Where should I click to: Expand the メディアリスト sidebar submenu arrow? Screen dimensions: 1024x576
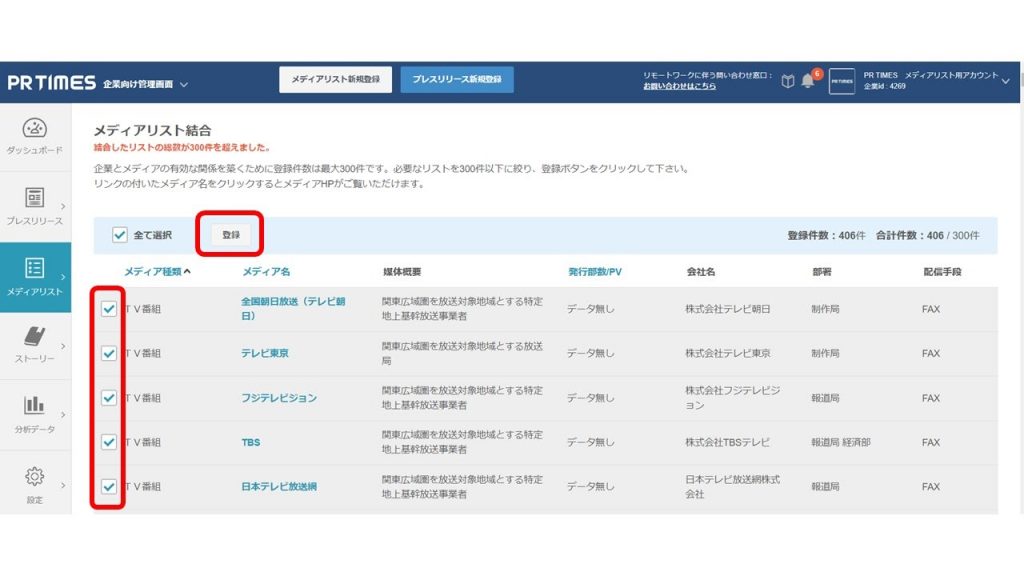pyautogui.click(x=63, y=277)
